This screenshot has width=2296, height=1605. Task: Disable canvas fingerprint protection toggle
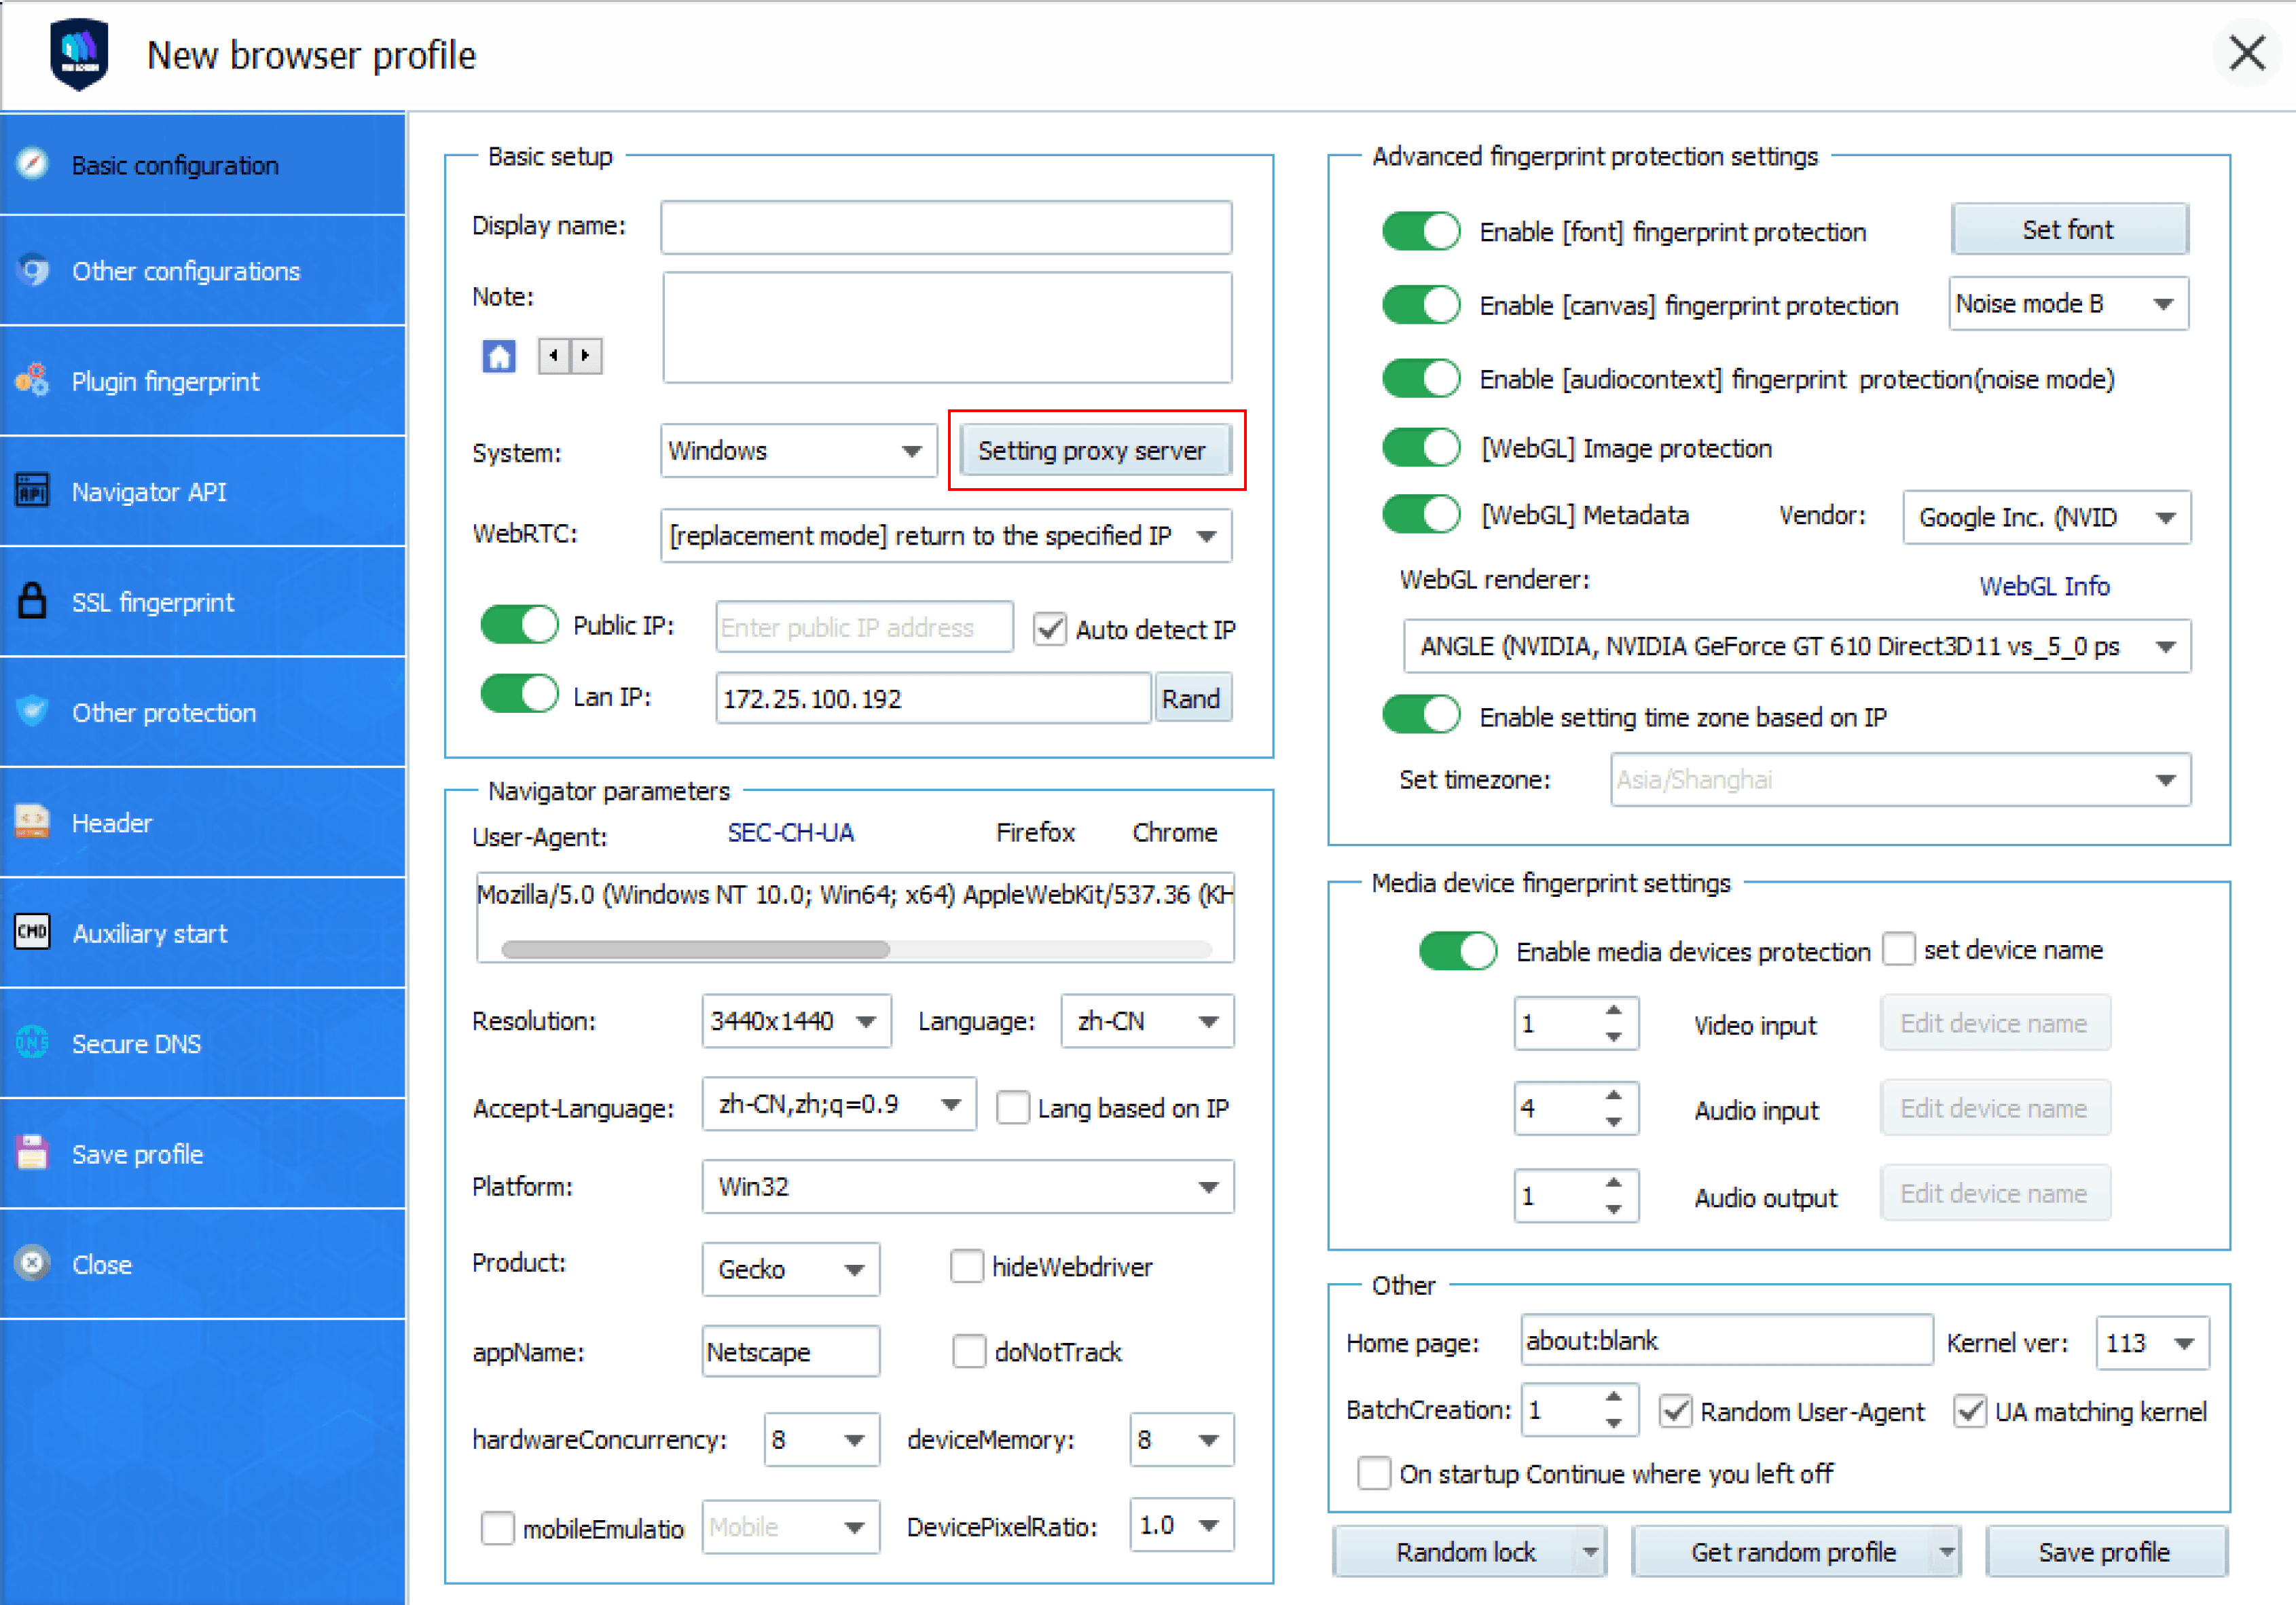(1421, 304)
